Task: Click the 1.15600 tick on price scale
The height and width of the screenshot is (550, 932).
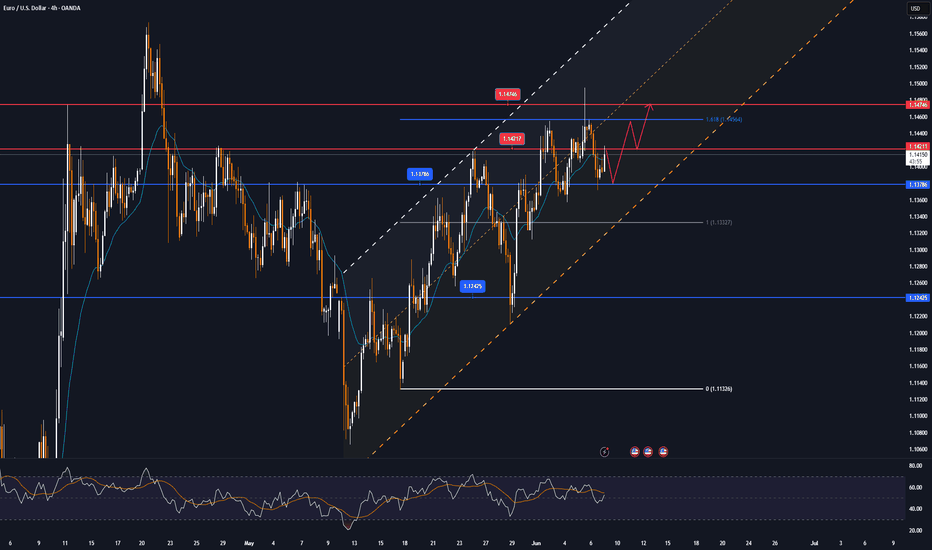Action: [x=918, y=34]
